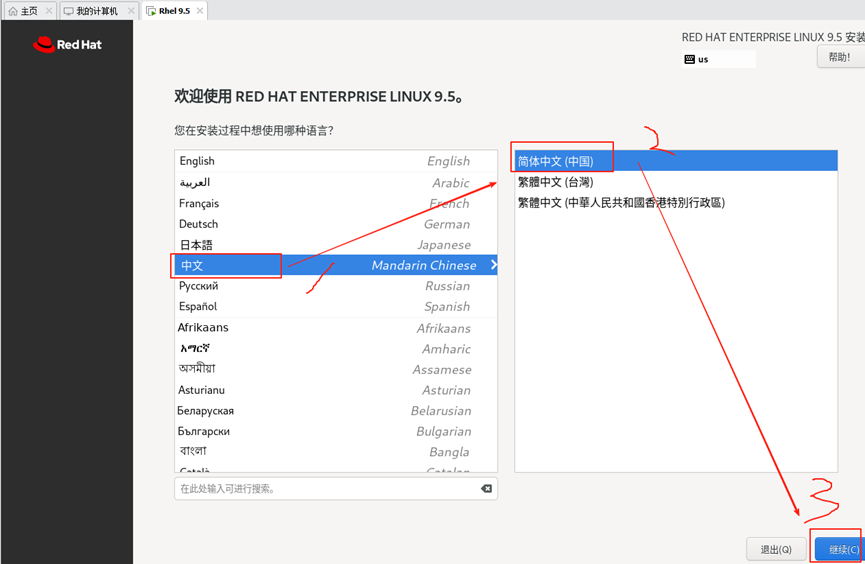Select Français in the language list
This screenshot has width=865, height=564.
335,203
